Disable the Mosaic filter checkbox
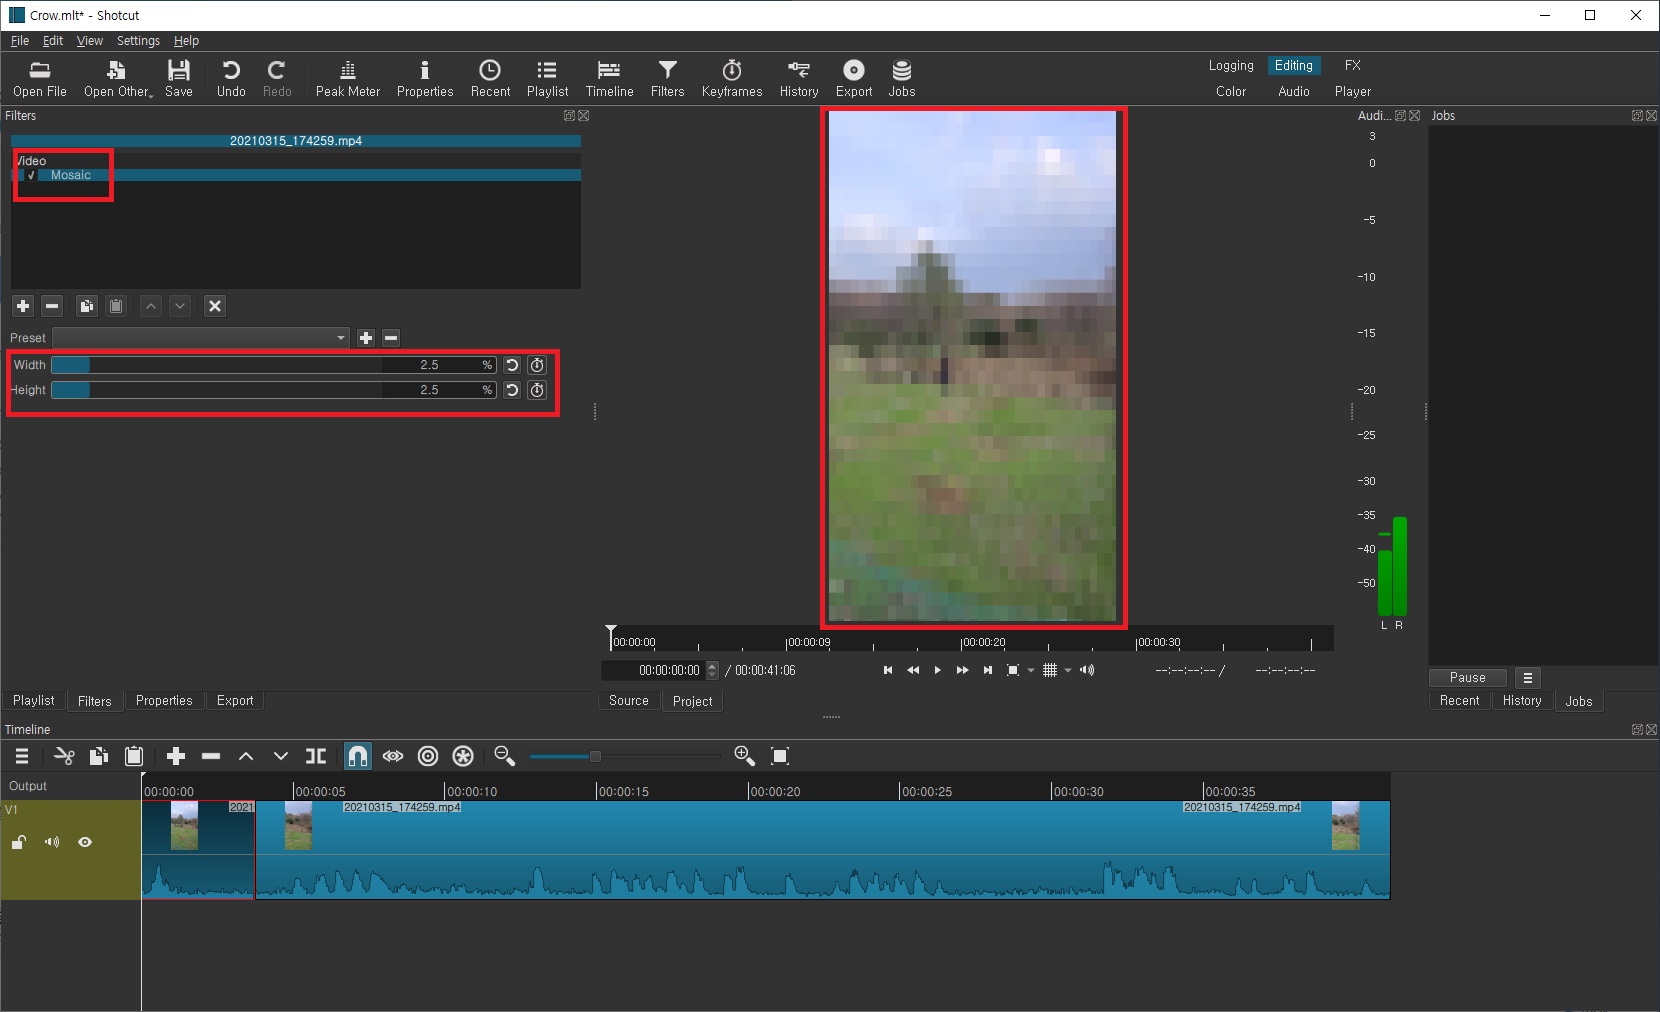This screenshot has width=1660, height=1012. tap(31, 175)
